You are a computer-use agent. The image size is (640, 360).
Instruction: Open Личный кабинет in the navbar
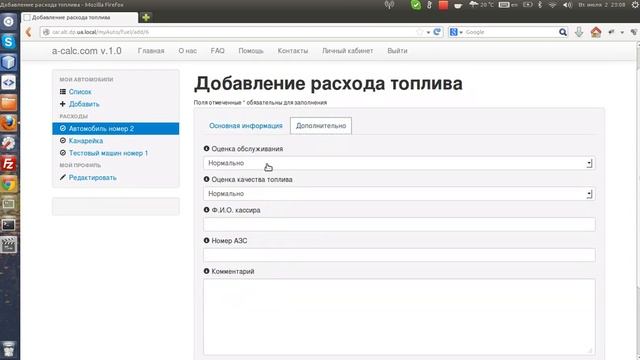[x=348, y=51]
